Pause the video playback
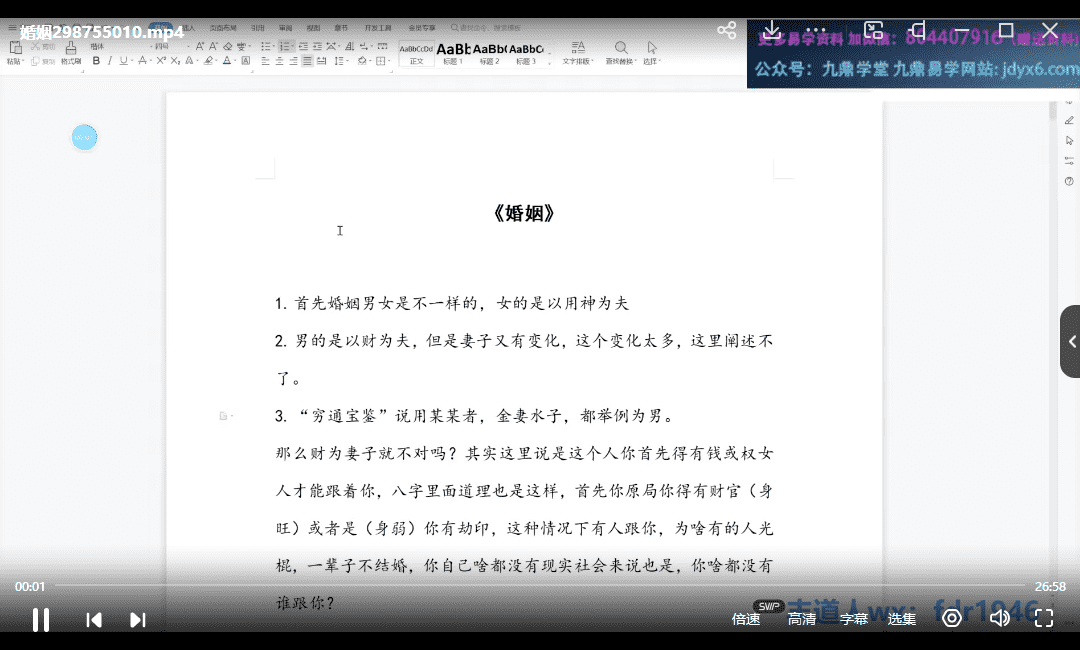The image size is (1080, 650). (x=41, y=619)
